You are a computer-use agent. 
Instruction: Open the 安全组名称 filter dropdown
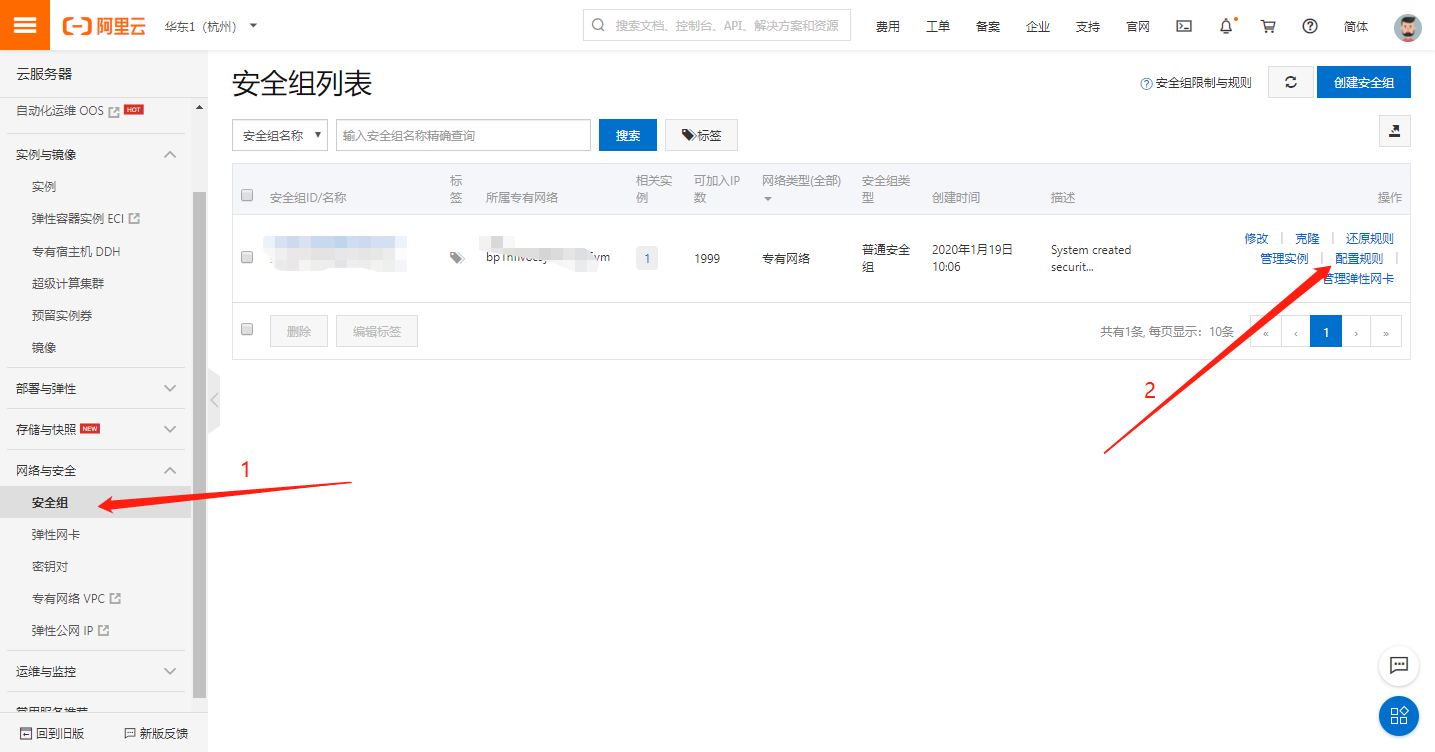pyautogui.click(x=279, y=135)
